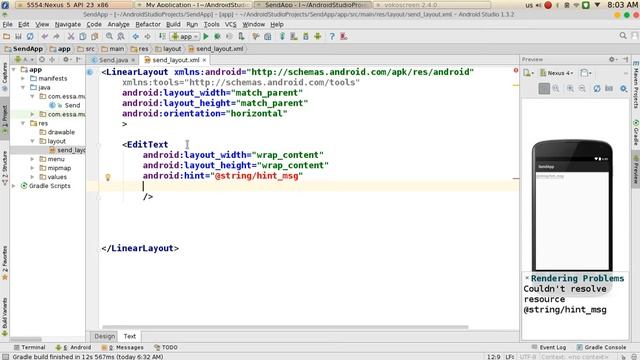
Task: Open the Android Device Monitor icon
Action: (x=318, y=36)
